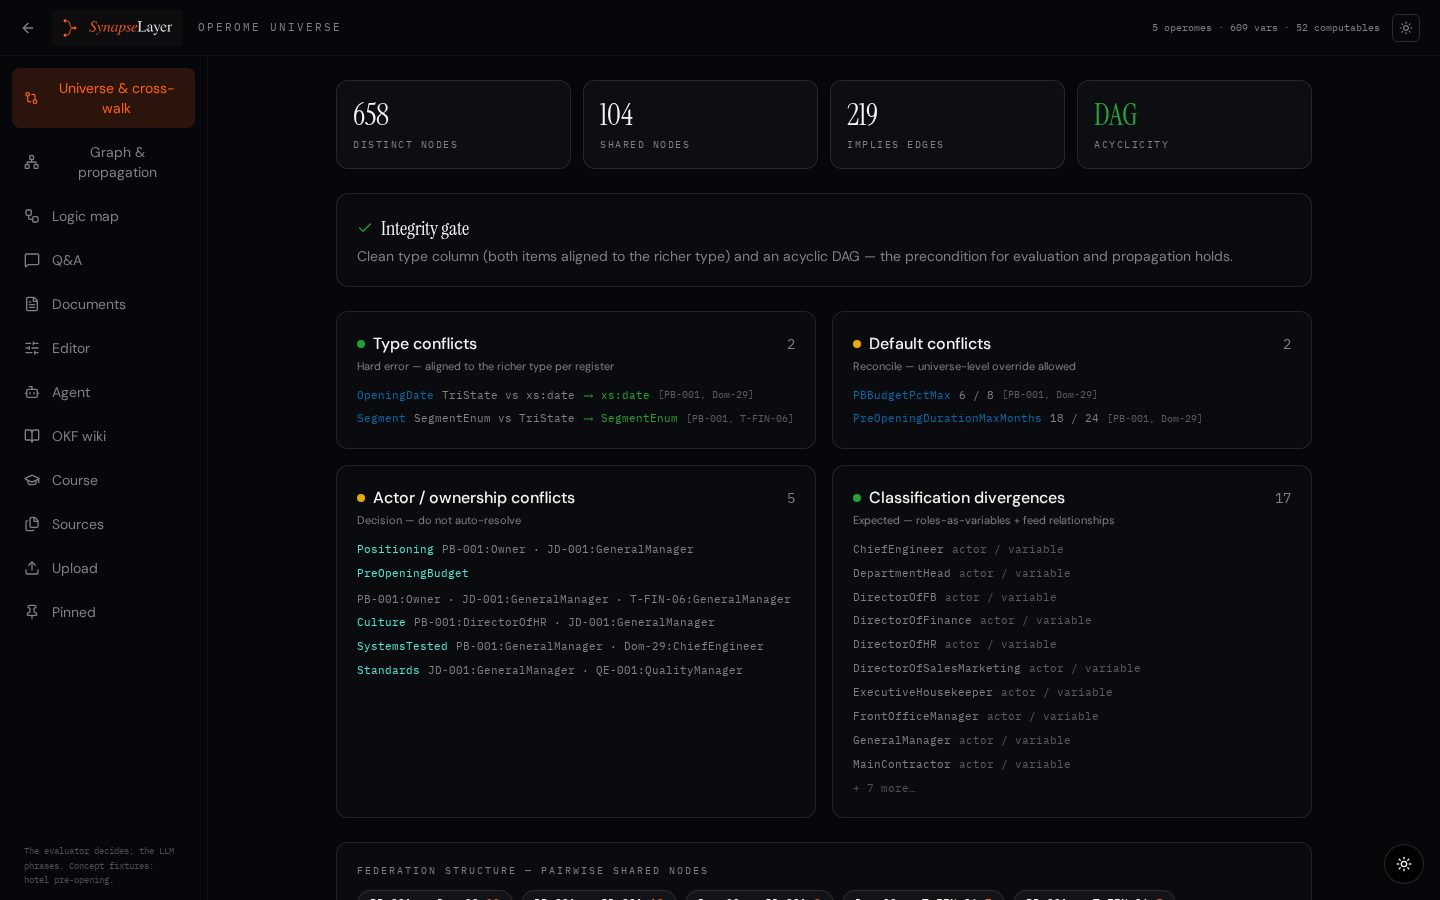
Task: Click the floating brightness button at bottom right
Action: click(1404, 864)
